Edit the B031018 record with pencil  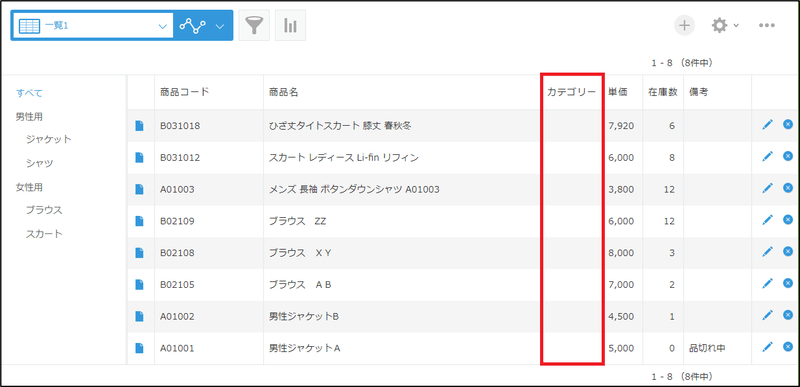[x=767, y=124]
